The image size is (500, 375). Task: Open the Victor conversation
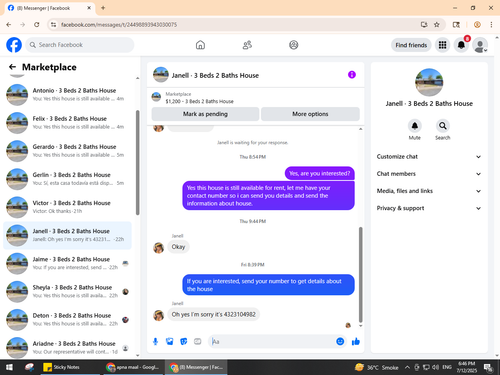pyautogui.click(x=67, y=207)
